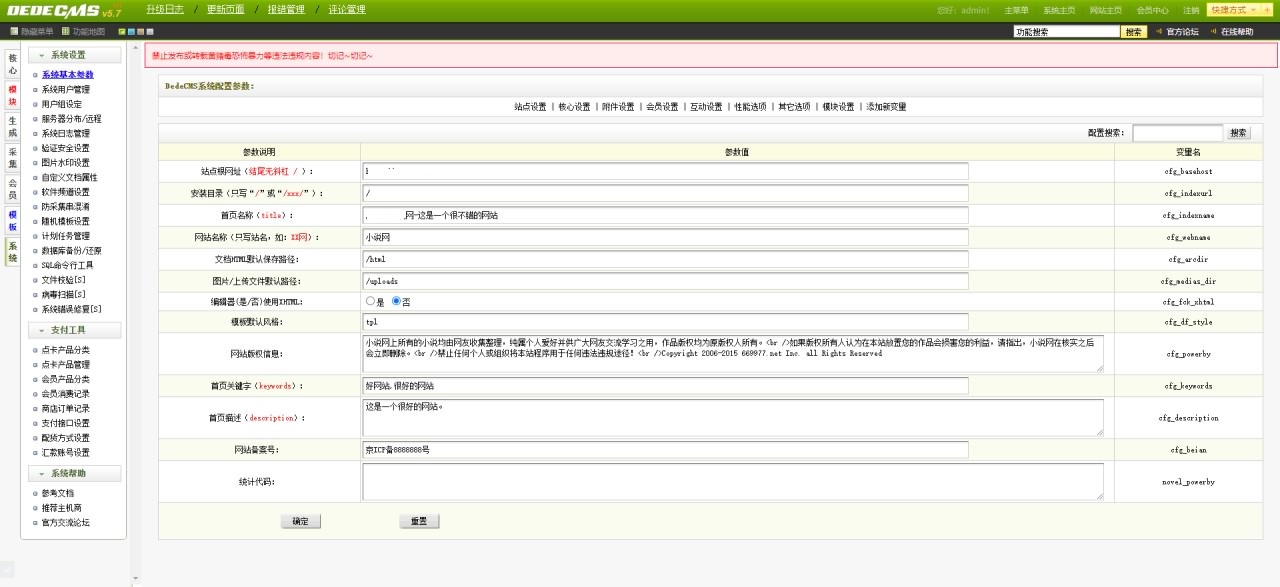1280x587 pixels.
Task: Select the green skin color square
Action: pos(122,32)
